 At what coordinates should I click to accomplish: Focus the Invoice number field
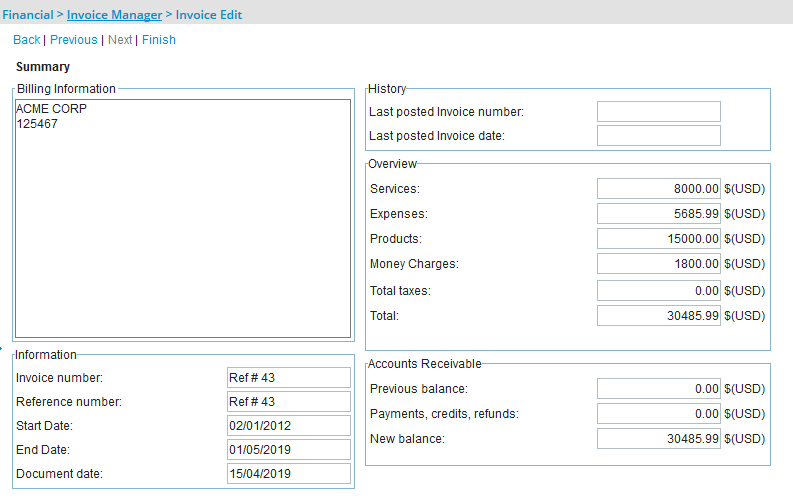click(289, 378)
